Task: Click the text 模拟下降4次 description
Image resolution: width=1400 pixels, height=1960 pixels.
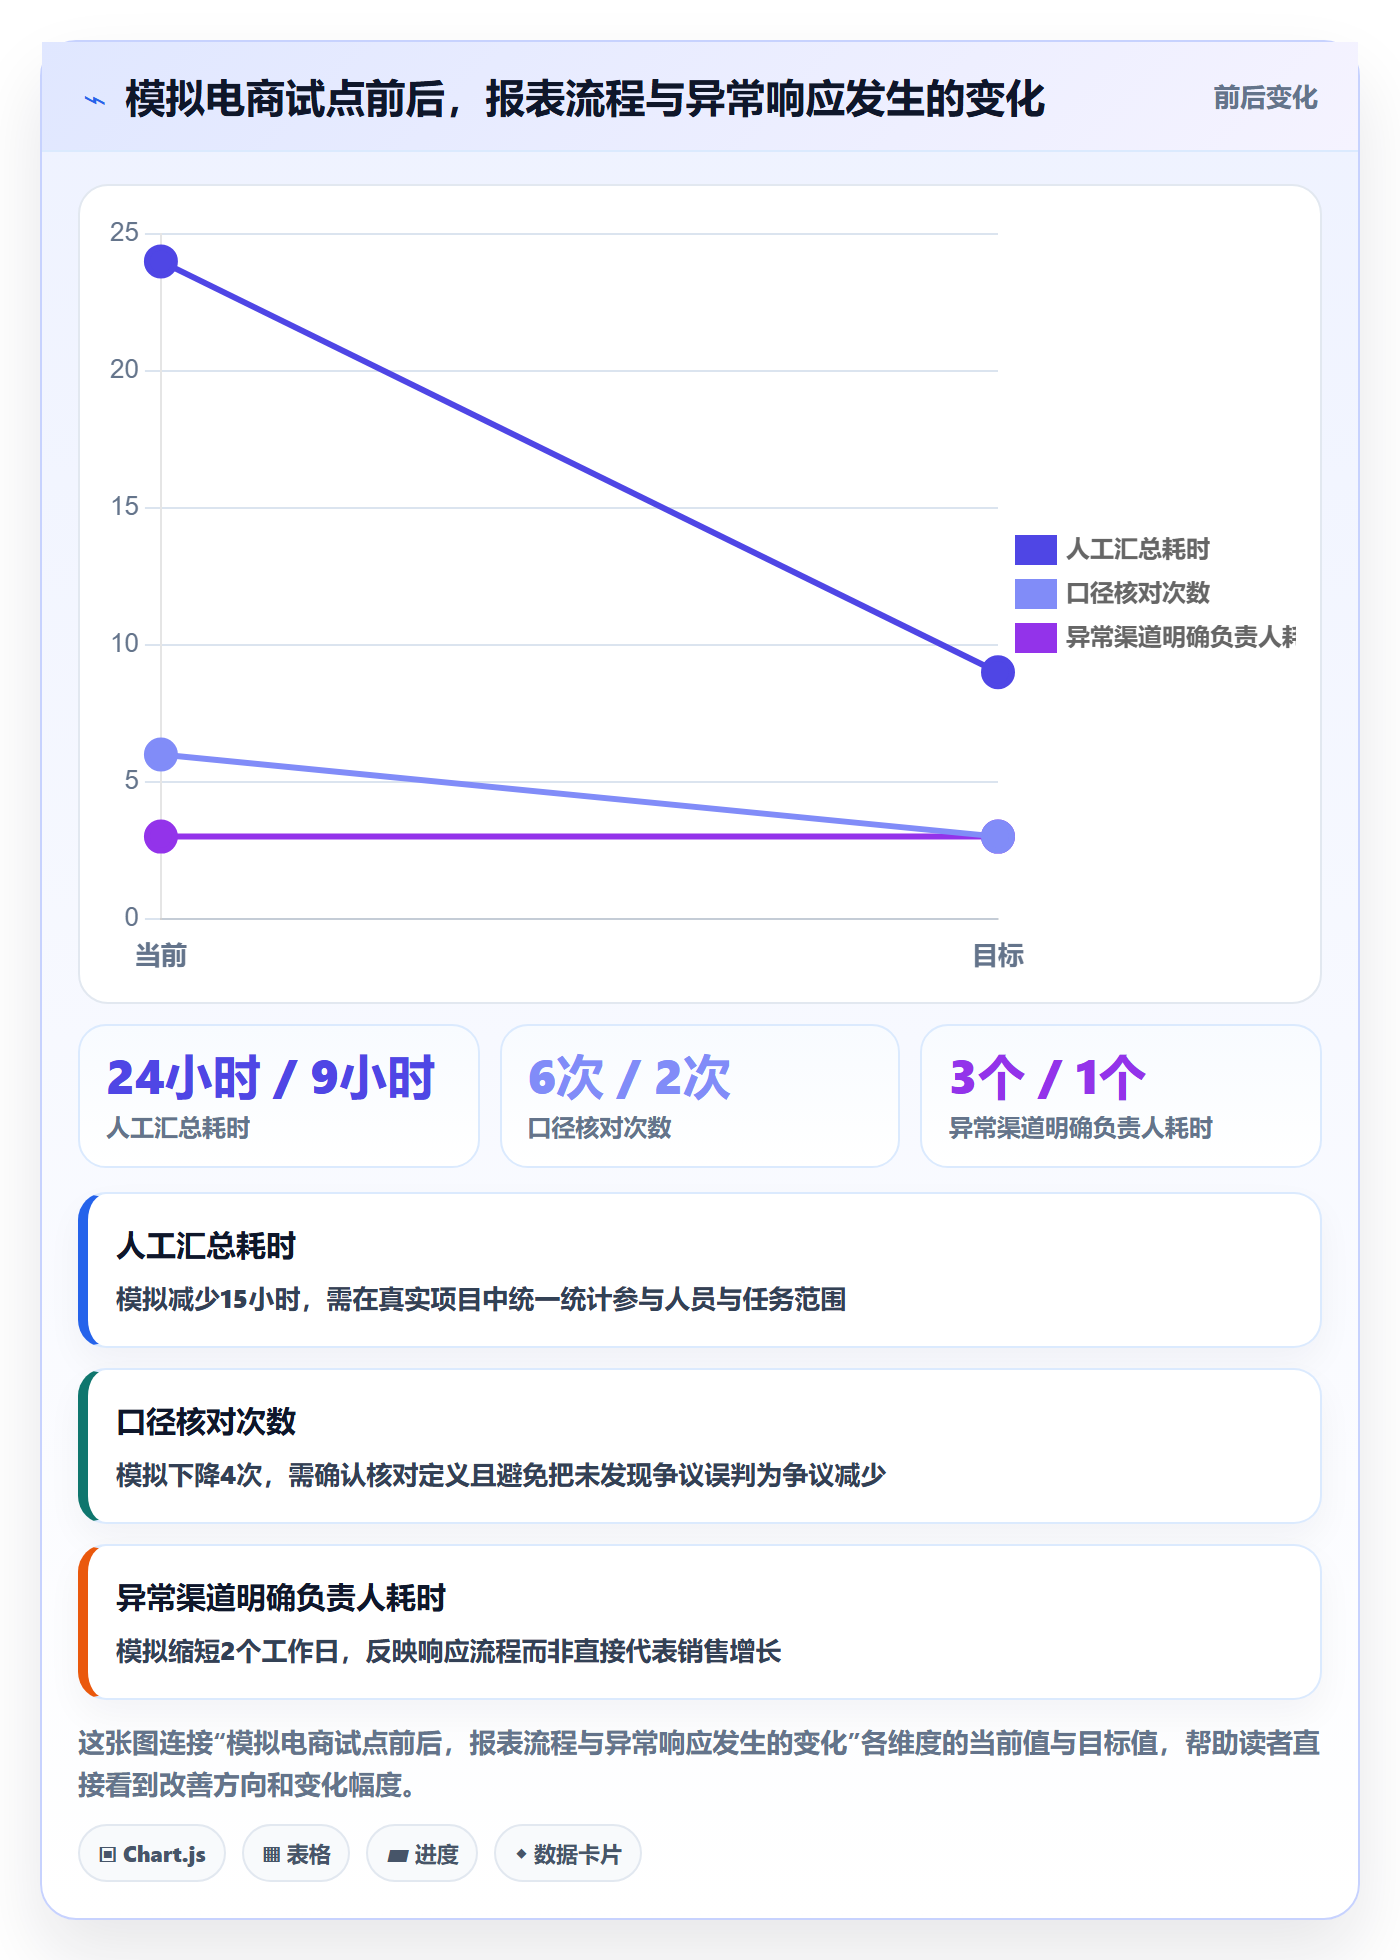Action: coord(501,1475)
